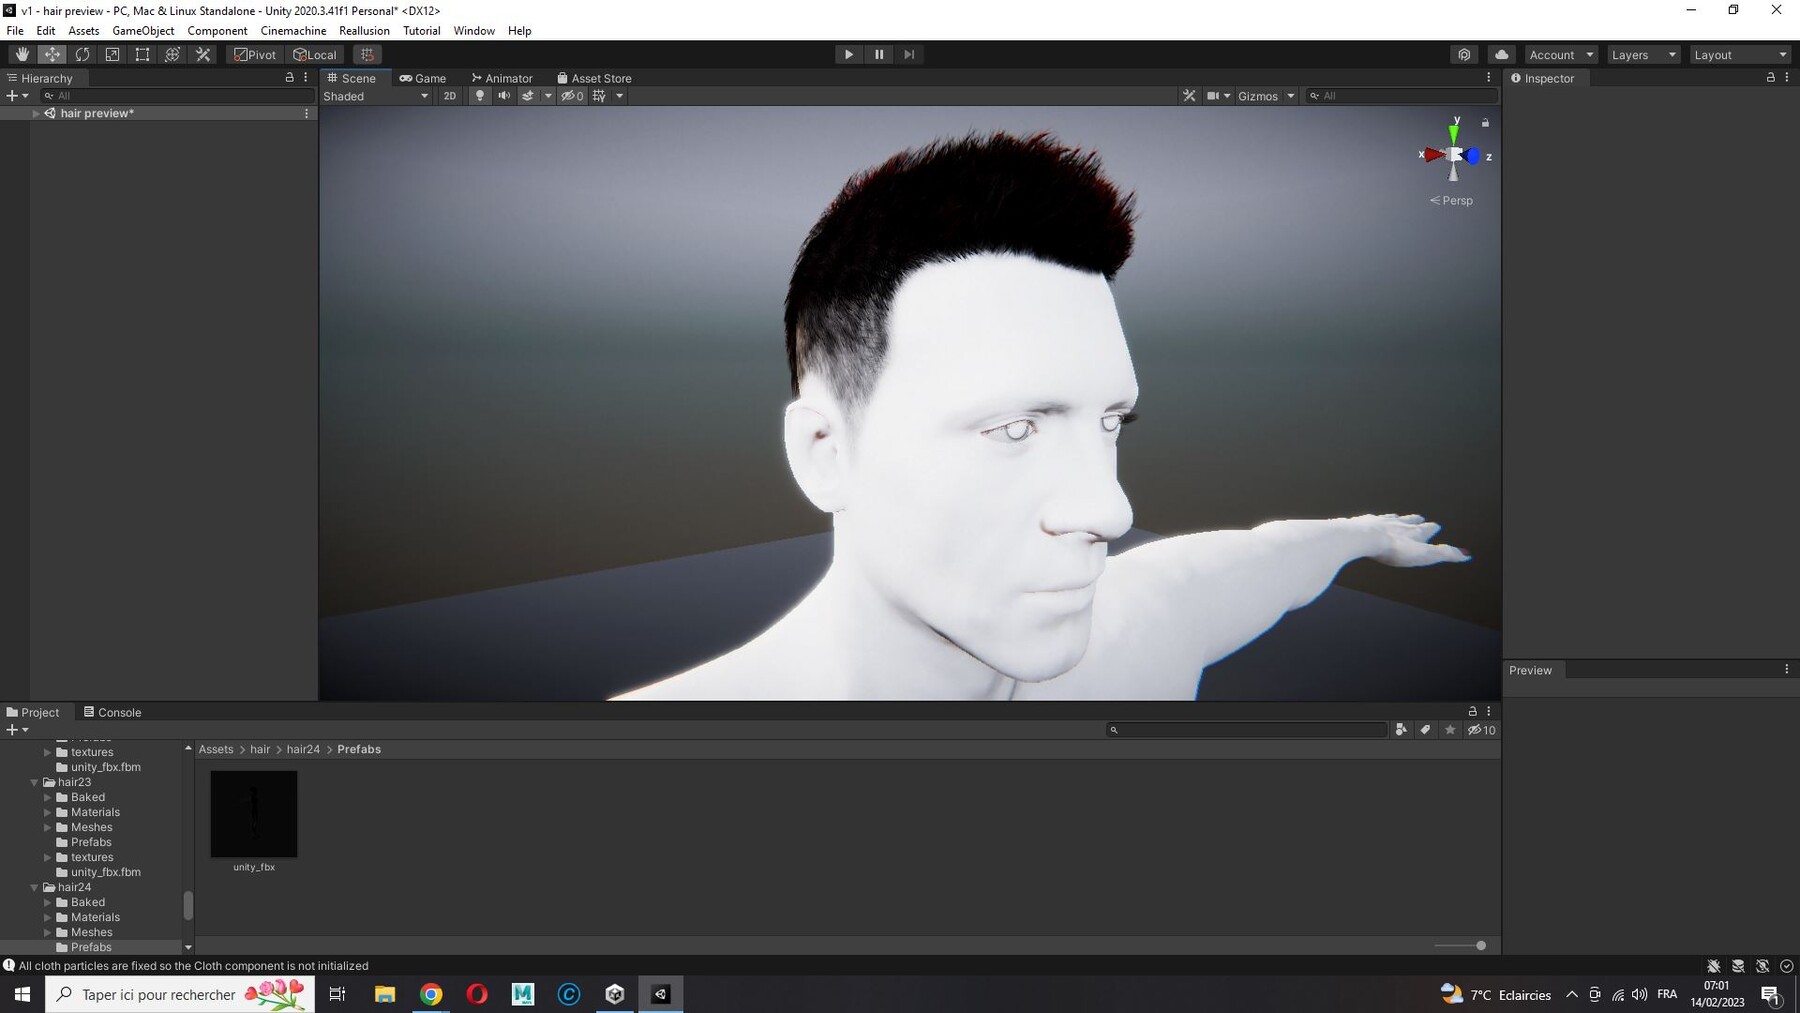Switch to the Asset Store tab

coord(594,78)
